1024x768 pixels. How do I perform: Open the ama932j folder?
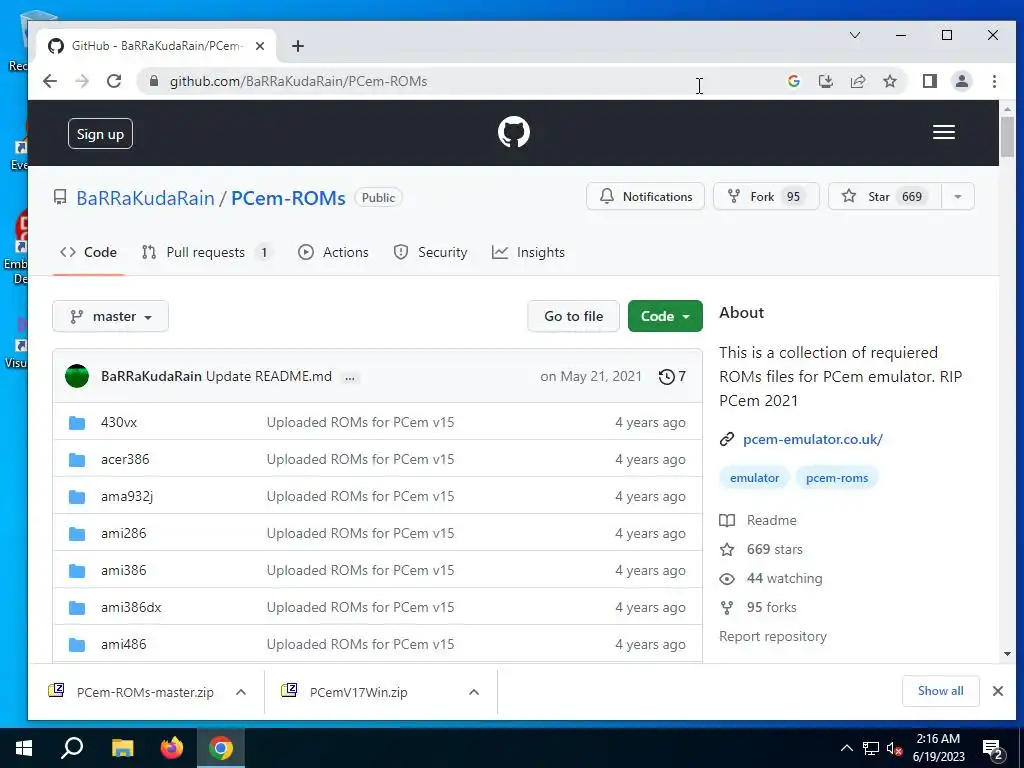coord(127,496)
